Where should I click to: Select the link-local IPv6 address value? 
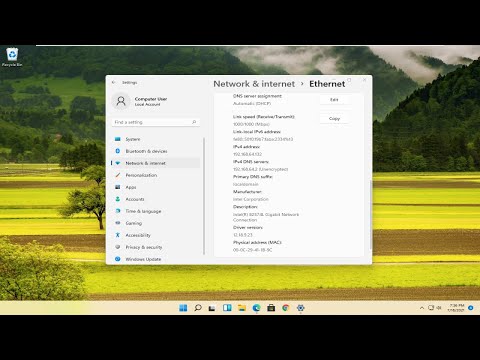[x=263, y=139]
